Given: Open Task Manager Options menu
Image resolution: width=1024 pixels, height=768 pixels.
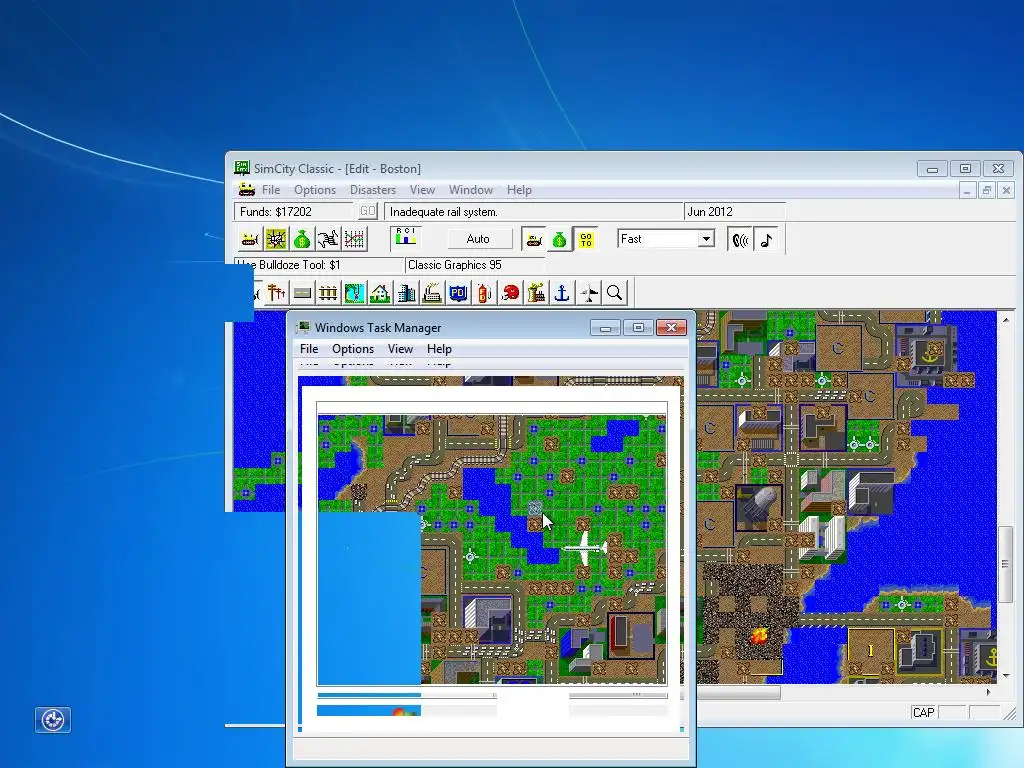Looking at the screenshot, I should (353, 349).
